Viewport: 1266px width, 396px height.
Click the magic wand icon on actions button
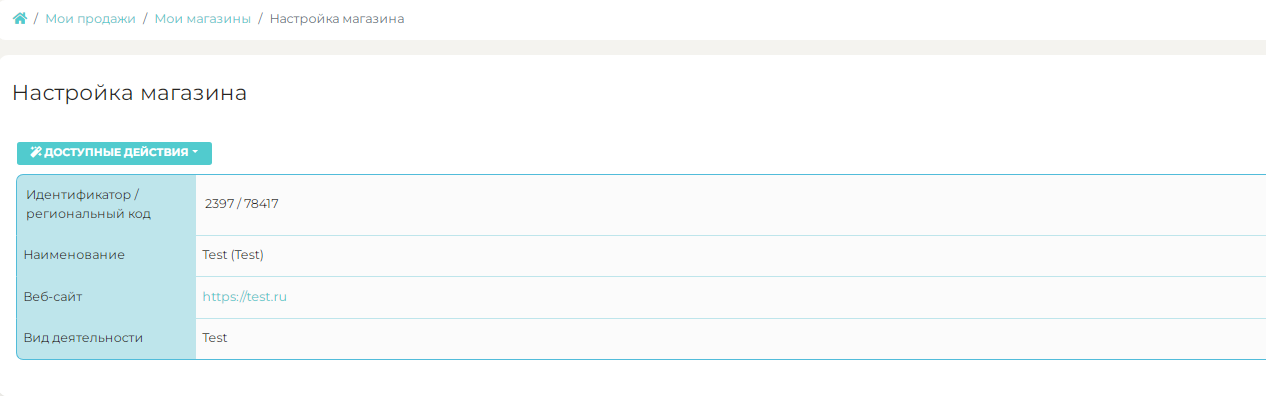35,153
